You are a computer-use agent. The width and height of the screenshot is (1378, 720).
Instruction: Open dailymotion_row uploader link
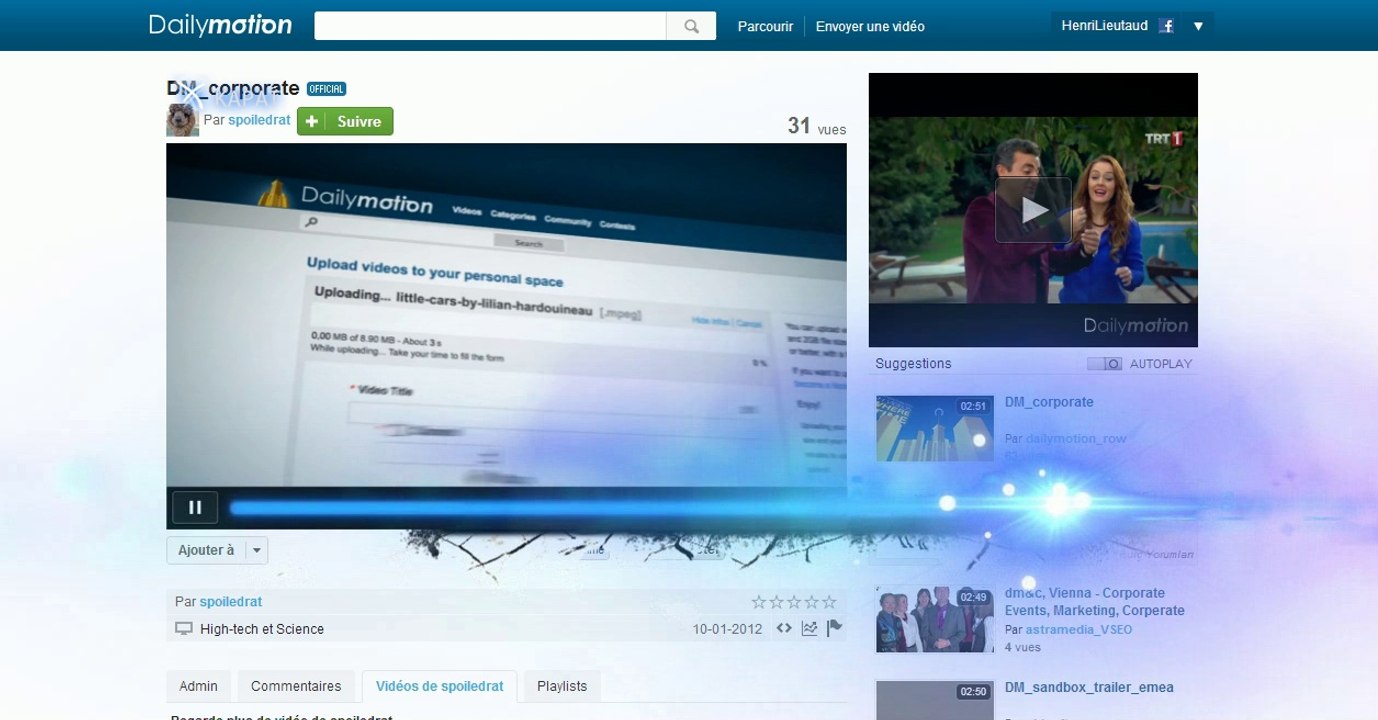[x=1076, y=438]
